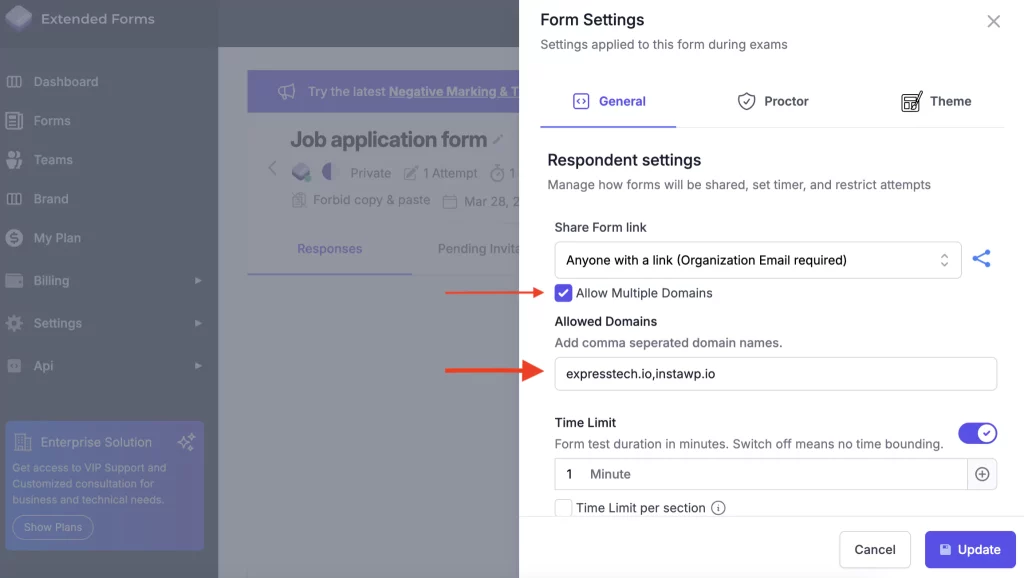Switch to the Theme tab
The width and height of the screenshot is (1024, 578).
coord(936,101)
